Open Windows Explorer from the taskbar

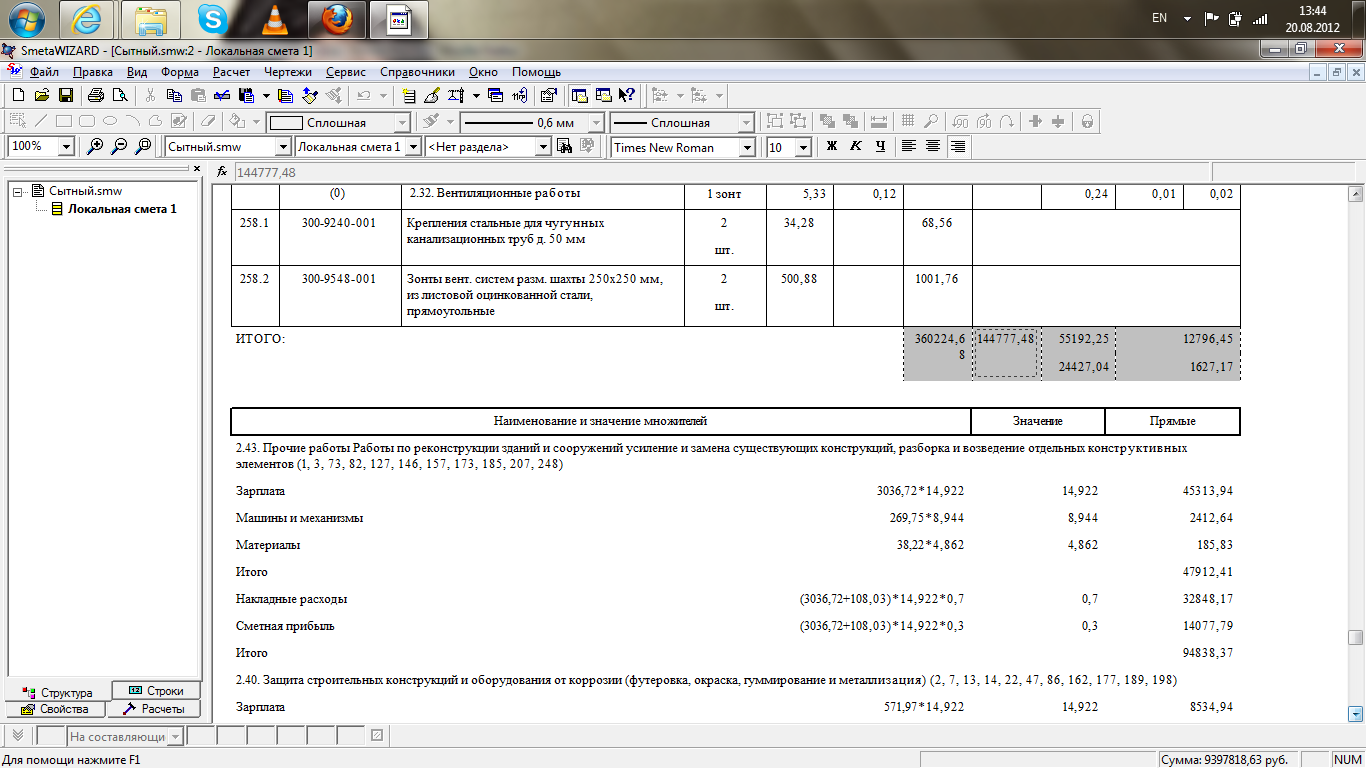tap(150, 19)
